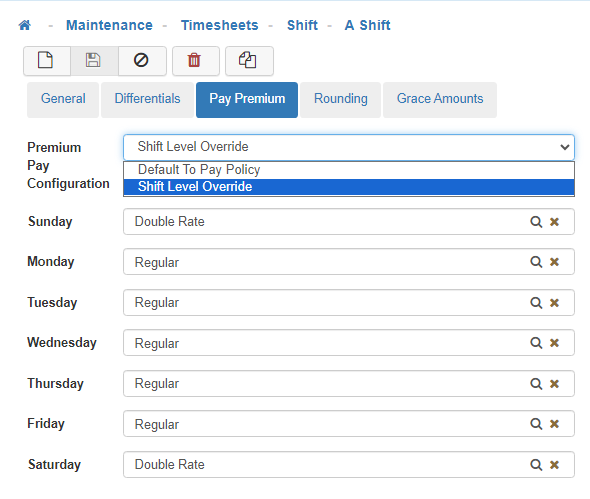
Task: Navigate to Maintenance breadcrumb link
Action: [109, 25]
